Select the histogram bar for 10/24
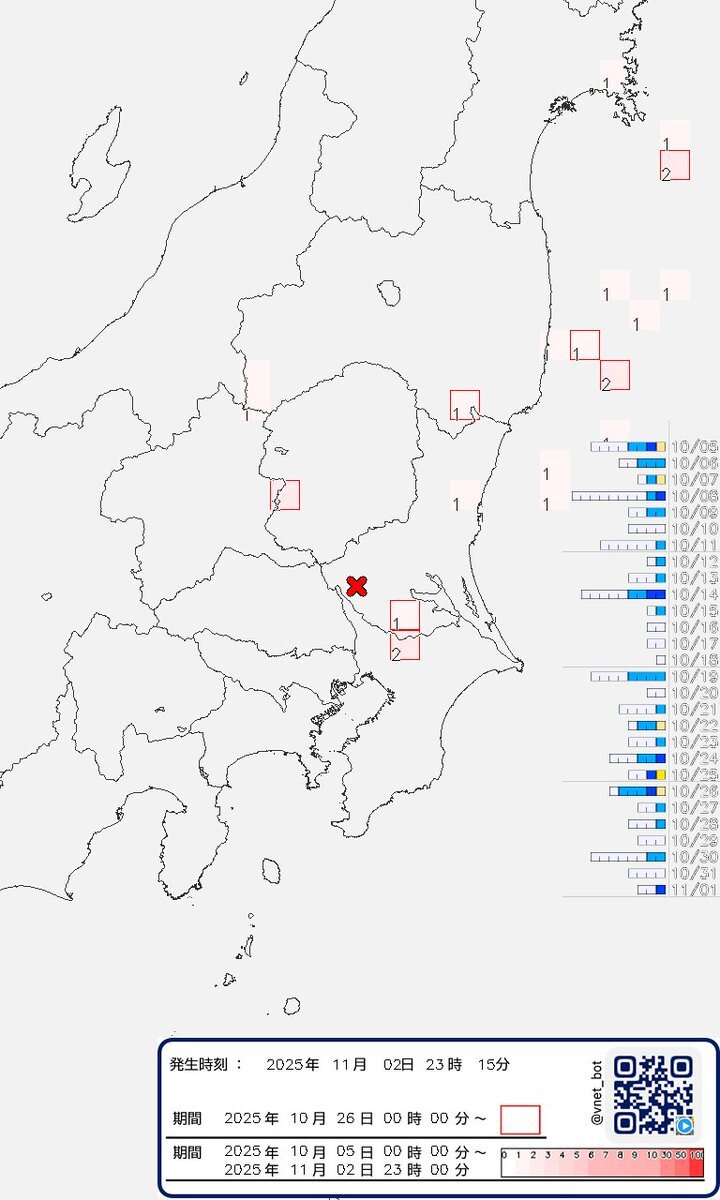The height and width of the screenshot is (1200, 720). click(638, 758)
